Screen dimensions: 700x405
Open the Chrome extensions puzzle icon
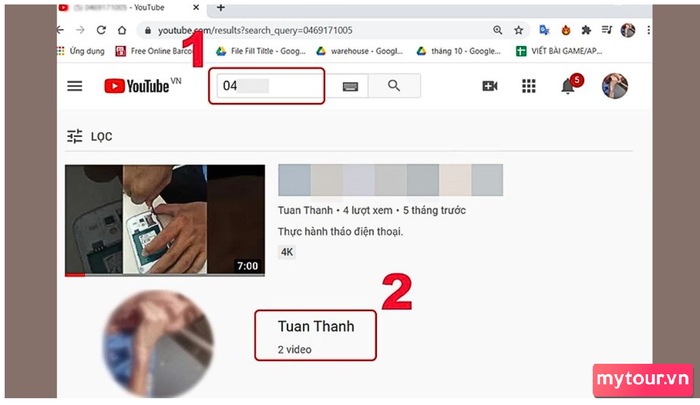(586, 30)
